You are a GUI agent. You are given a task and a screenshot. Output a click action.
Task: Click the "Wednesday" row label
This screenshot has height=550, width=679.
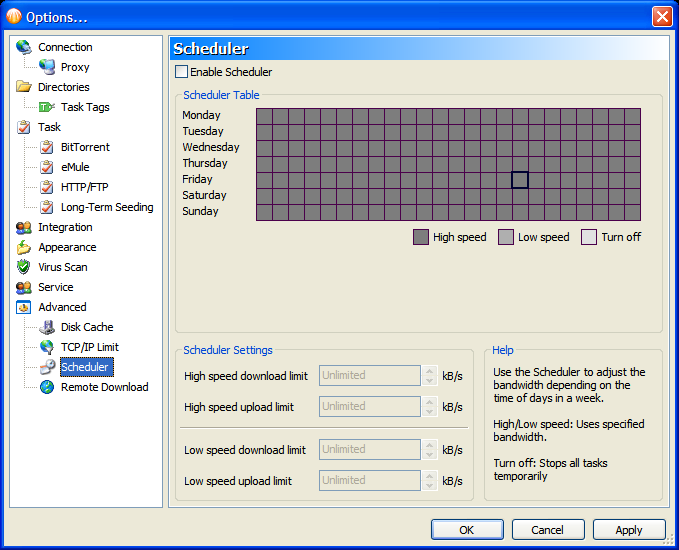tap(211, 147)
